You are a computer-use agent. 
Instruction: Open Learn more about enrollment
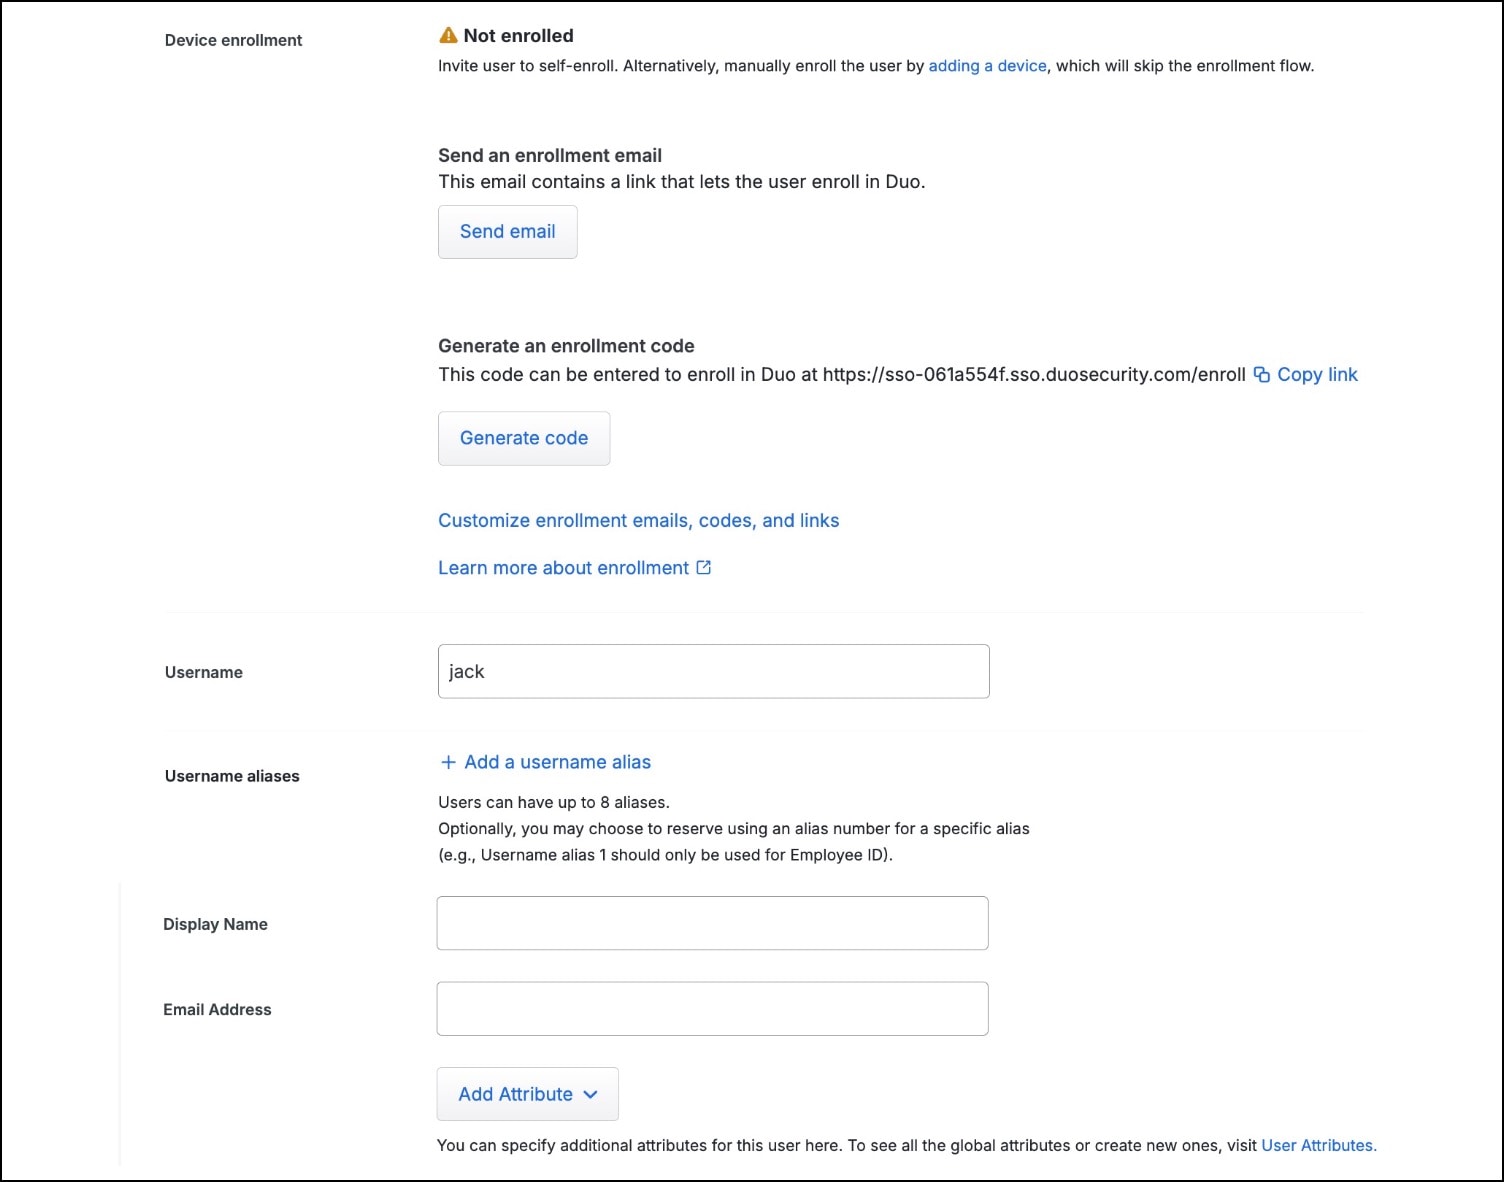pos(565,567)
